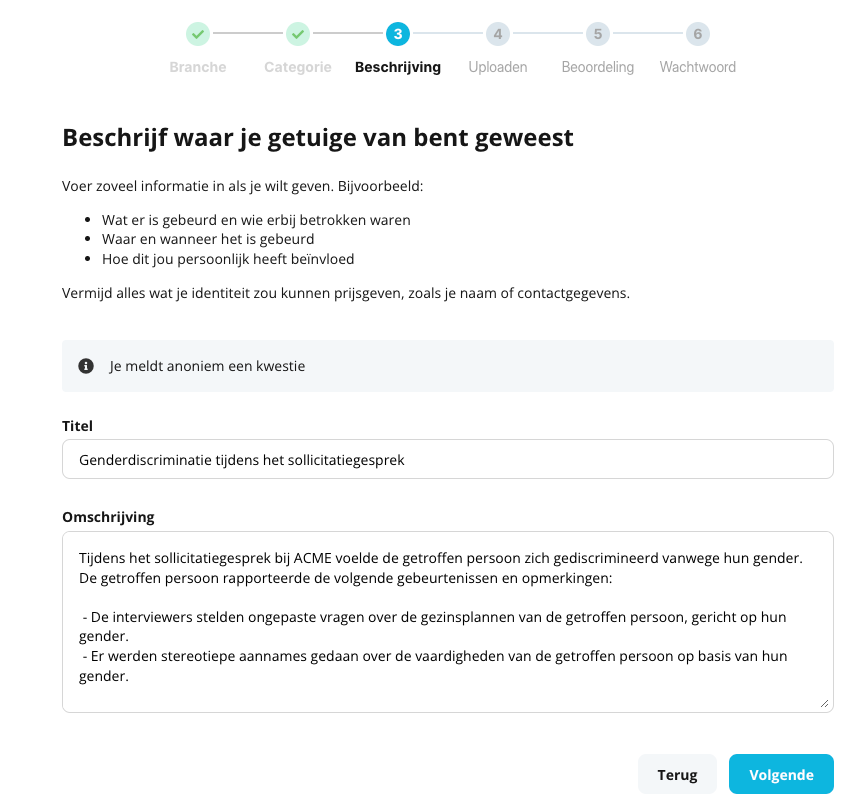Screen dimensions: 855x800
Task: Click the 'Je meldt anoniem een kwestie' banner
Action: (448, 366)
